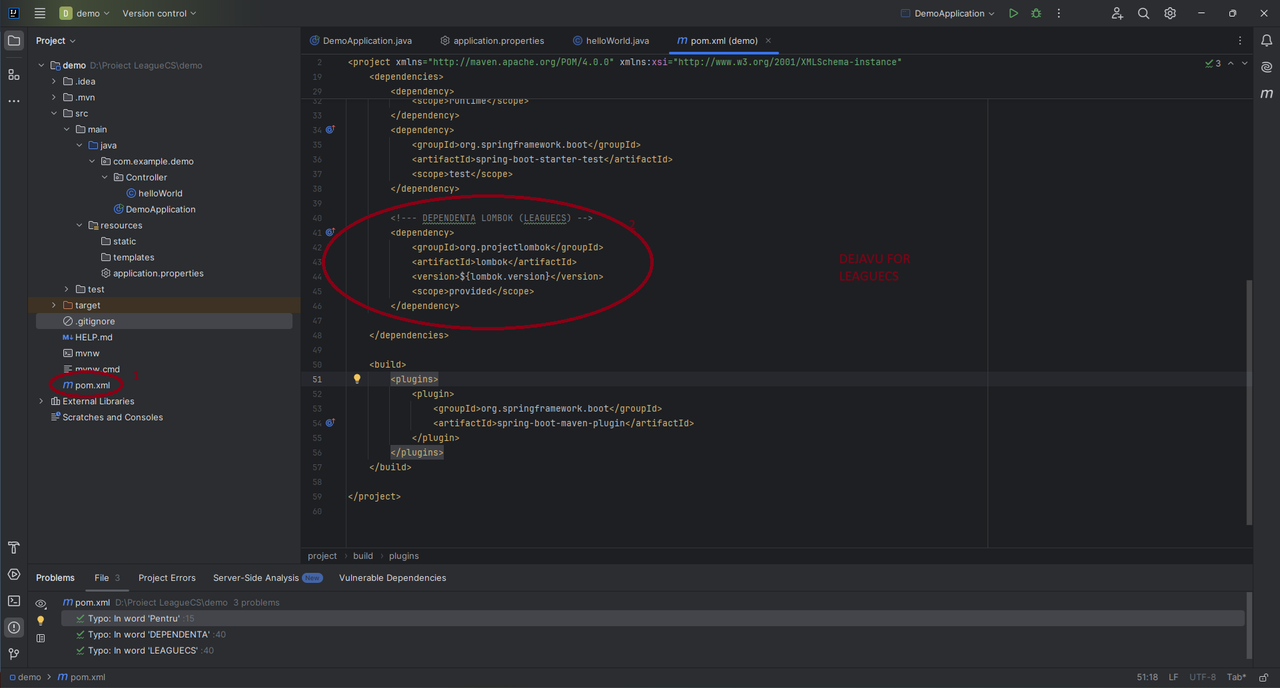This screenshot has width=1280, height=688.
Task: Select the plugins breadcrumb item
Action: coord(404,556)
